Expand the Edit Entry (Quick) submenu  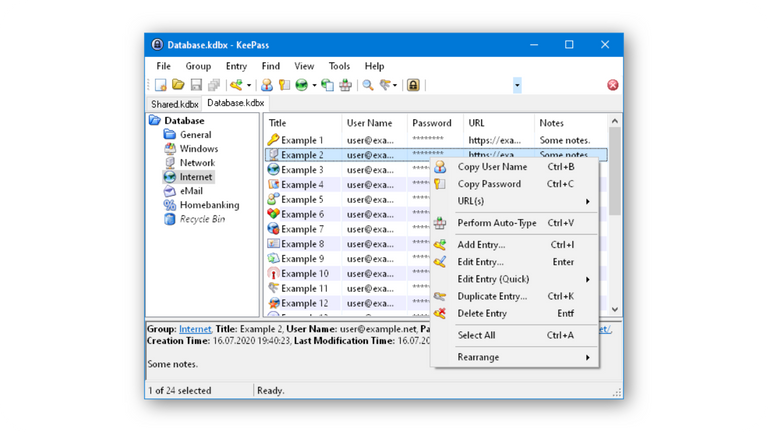click(x=515, y=279)
